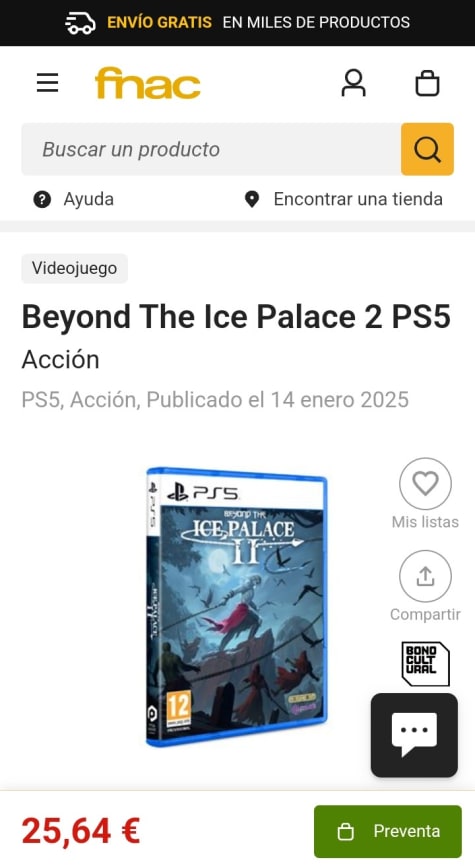Go to homepage via fnac logo
Viewport: 475px width, 866px height.
pos(147,83)
